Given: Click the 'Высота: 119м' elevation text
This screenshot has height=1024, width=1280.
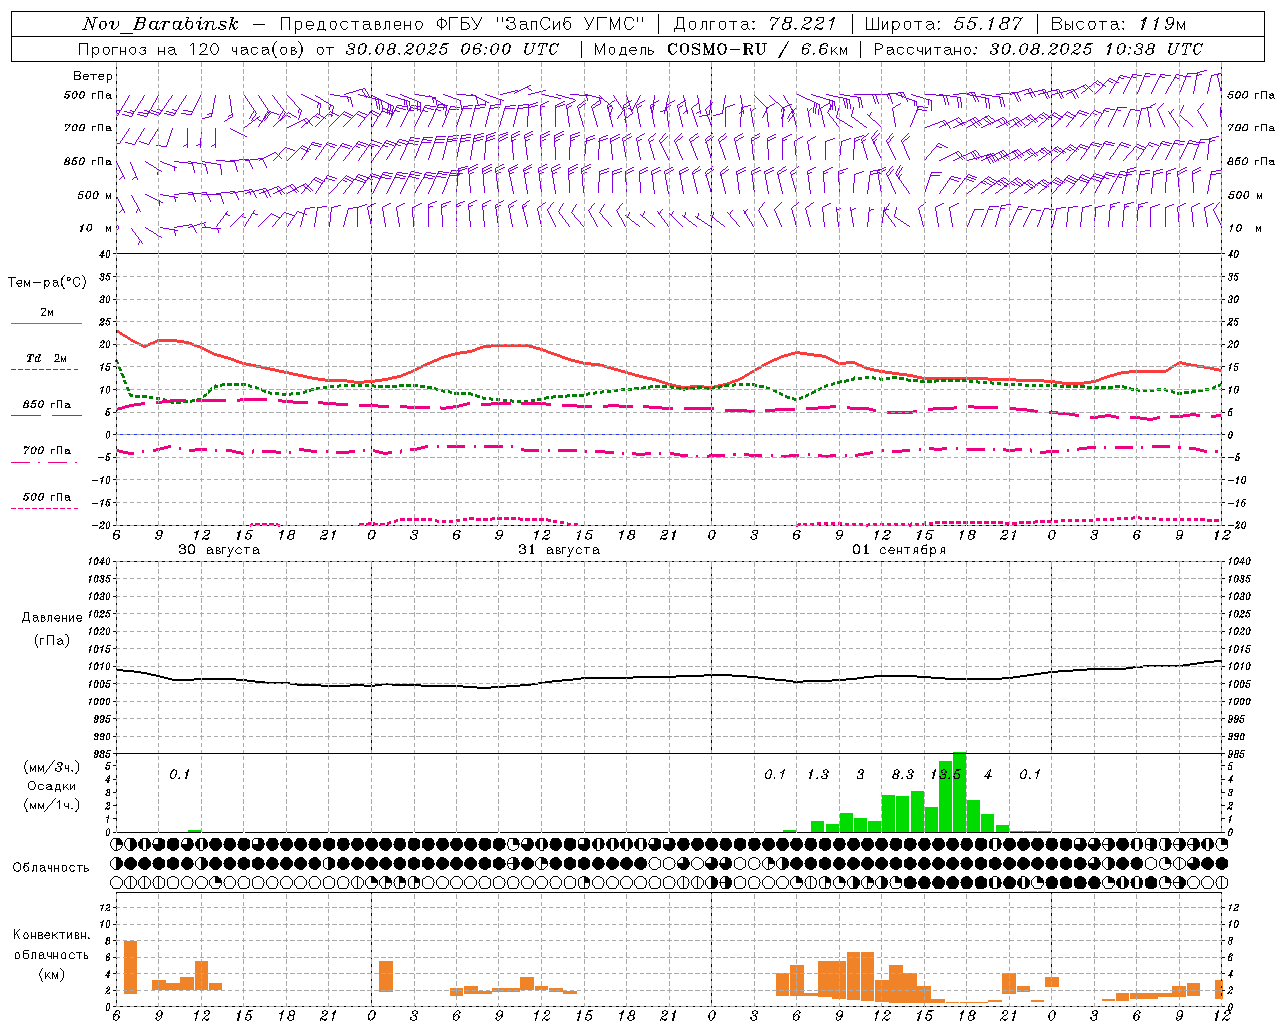Looking at the screenshot, I should click(x=1118, y=24).
